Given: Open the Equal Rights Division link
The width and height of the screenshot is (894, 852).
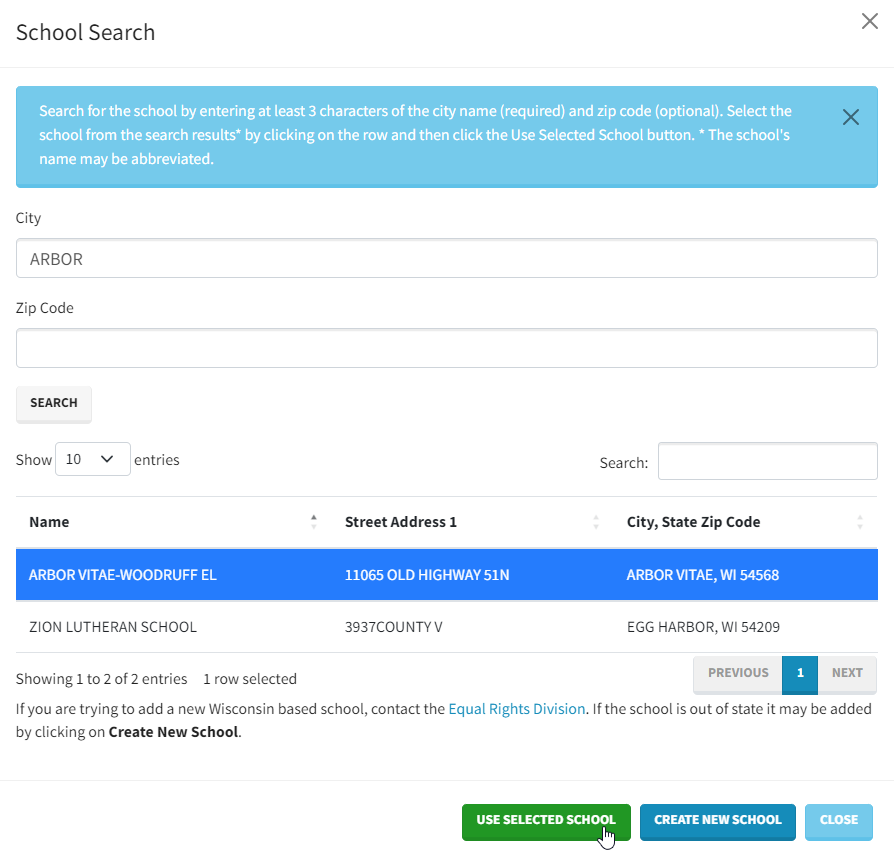Looking at the screenshot, I should (516, 709).
